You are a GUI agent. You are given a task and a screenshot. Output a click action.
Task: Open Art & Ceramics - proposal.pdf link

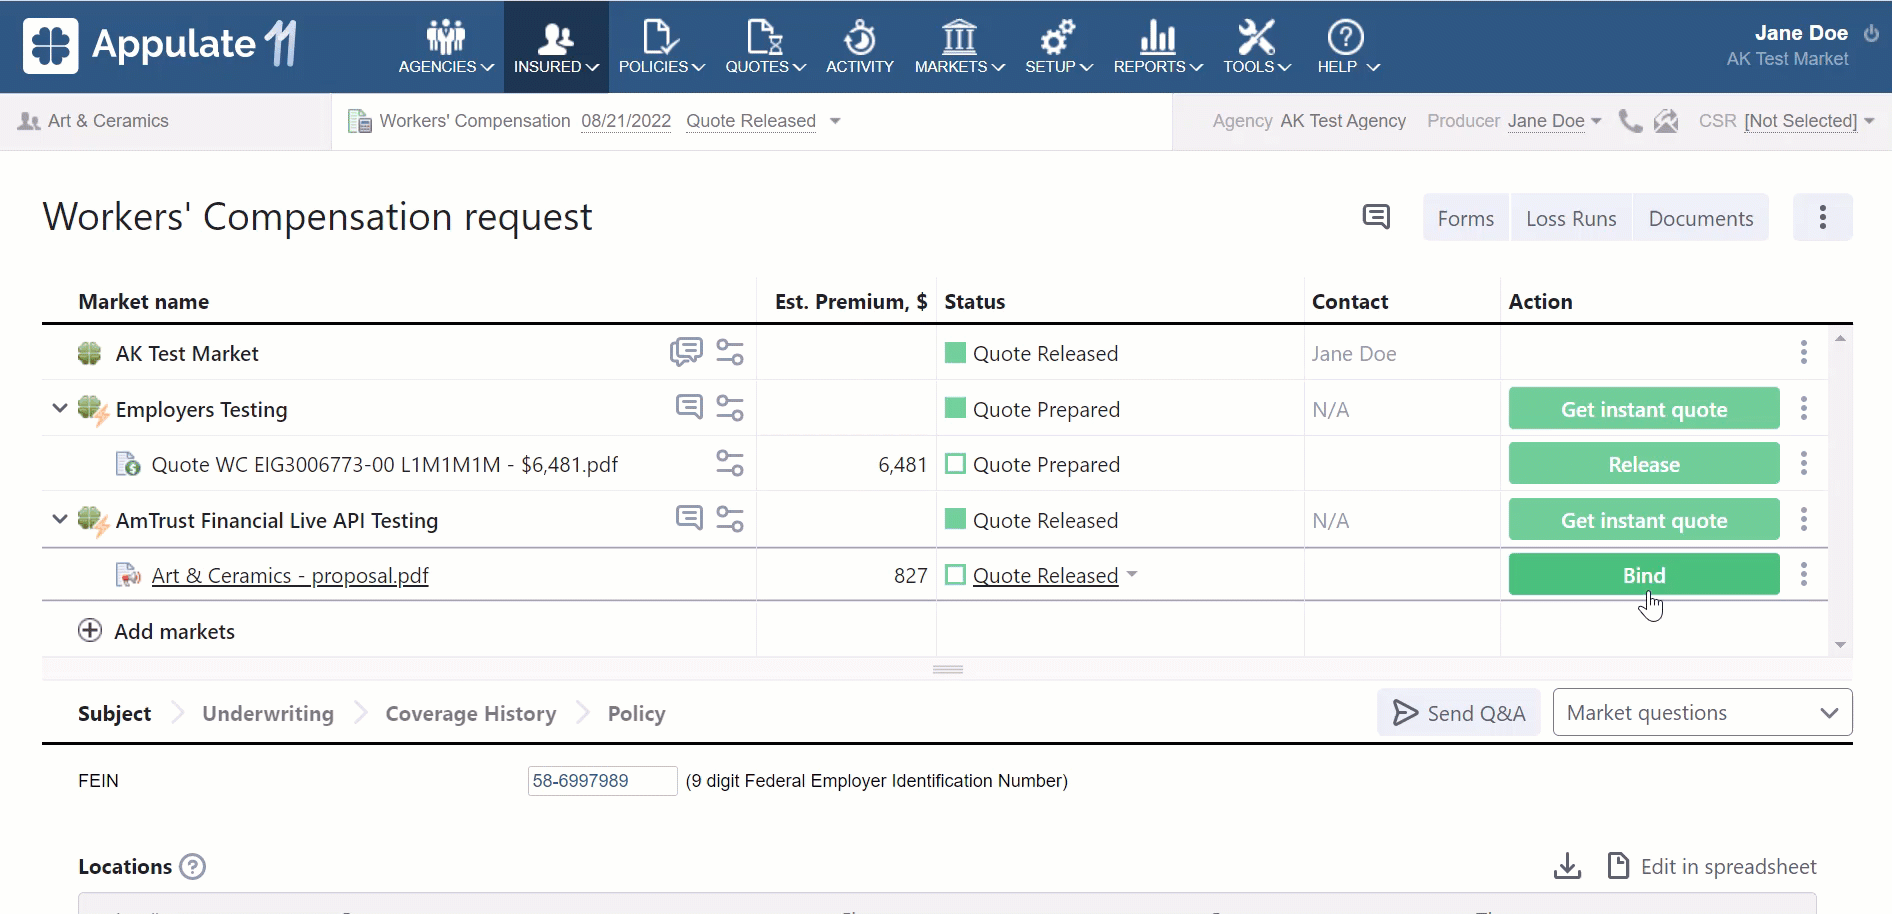click(x=290, y=575)
